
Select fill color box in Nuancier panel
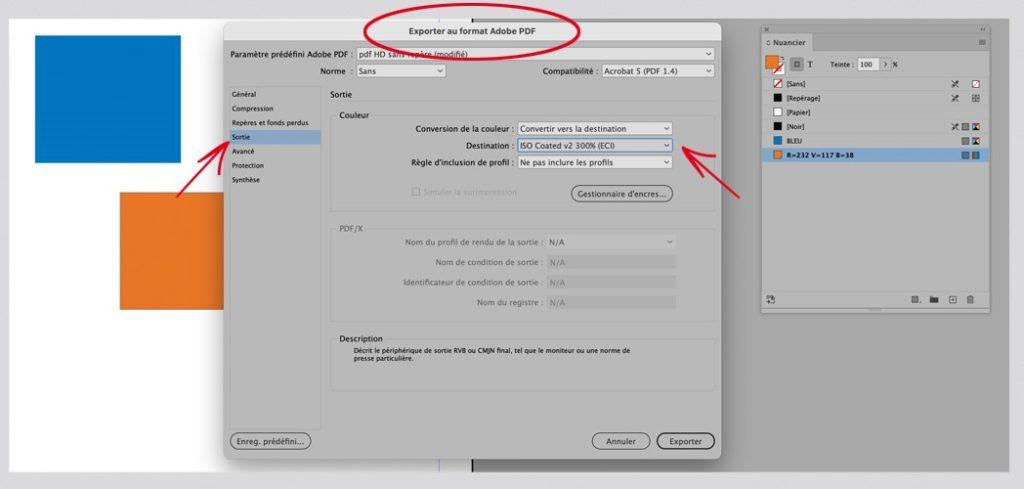[772, 62]
